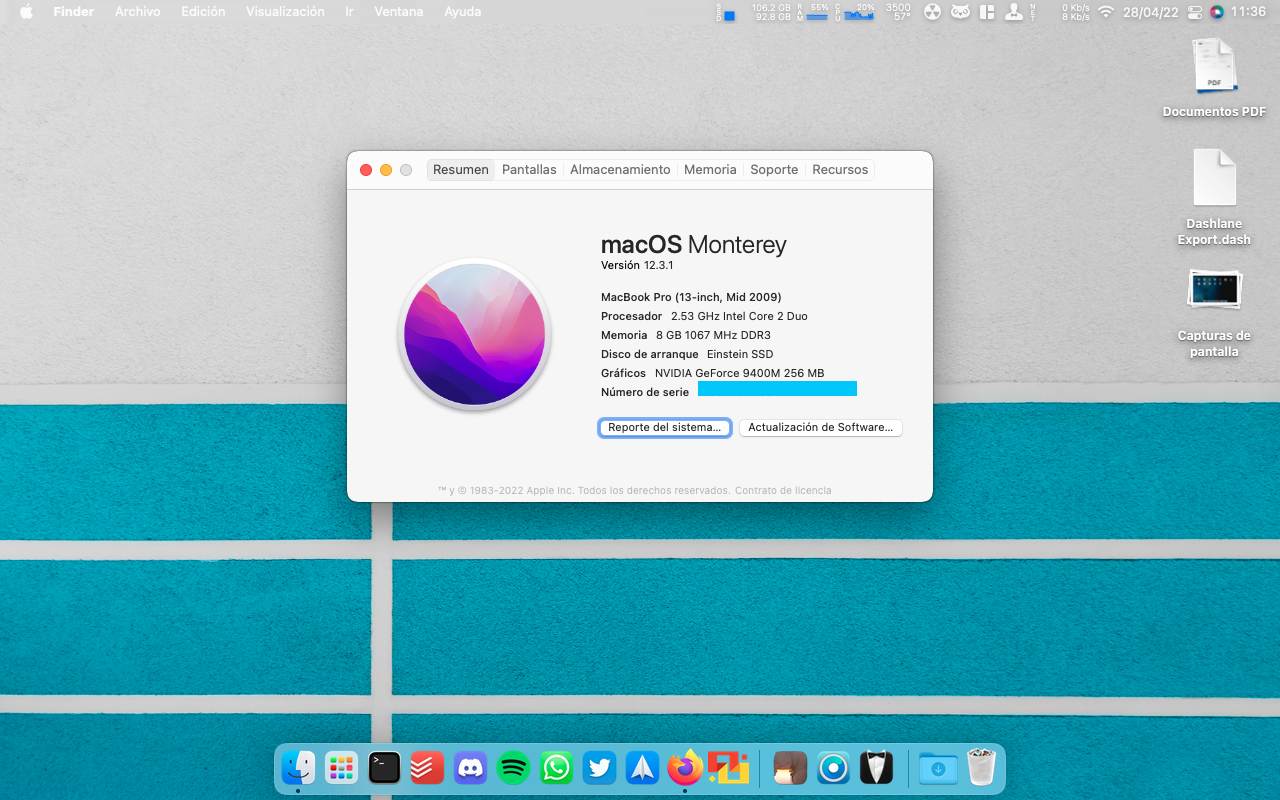Click the radiation symbol menu bar icon
The width and height of the screenshot is (1280, 800).
tap(932, 12)
